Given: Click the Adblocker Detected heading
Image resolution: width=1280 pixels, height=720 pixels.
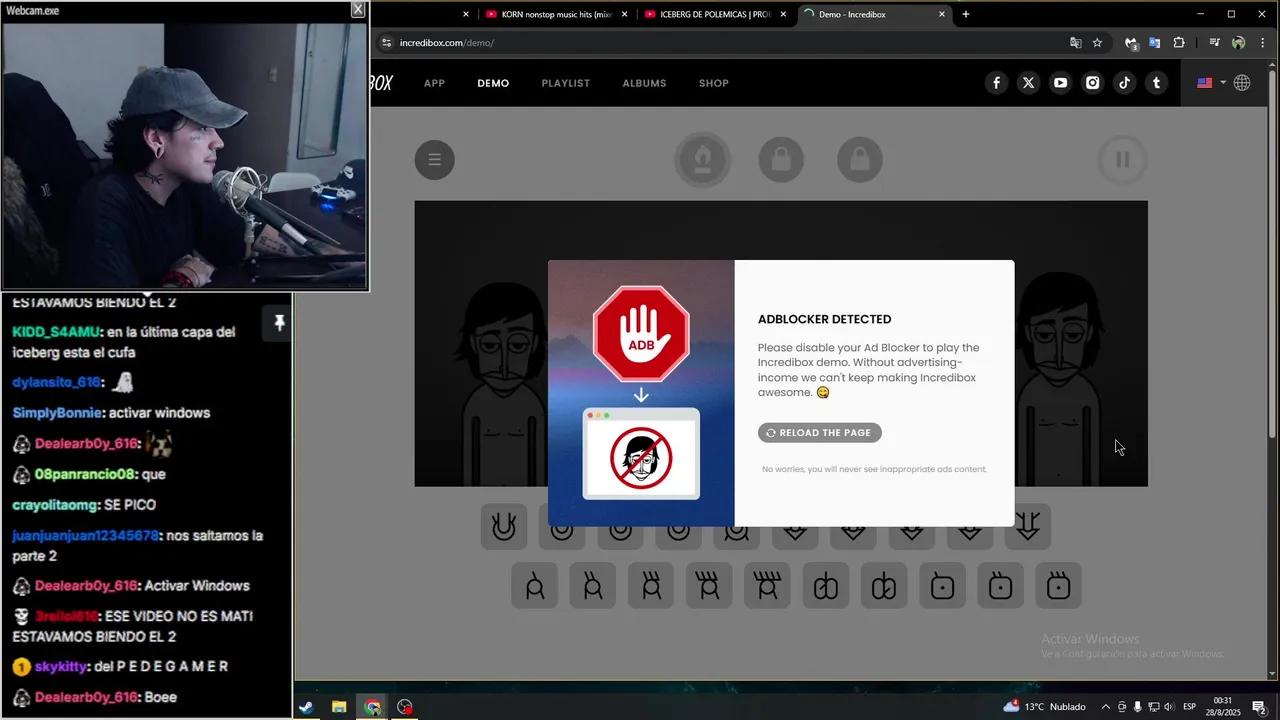Looking at the screenshot, I should 824,319.
